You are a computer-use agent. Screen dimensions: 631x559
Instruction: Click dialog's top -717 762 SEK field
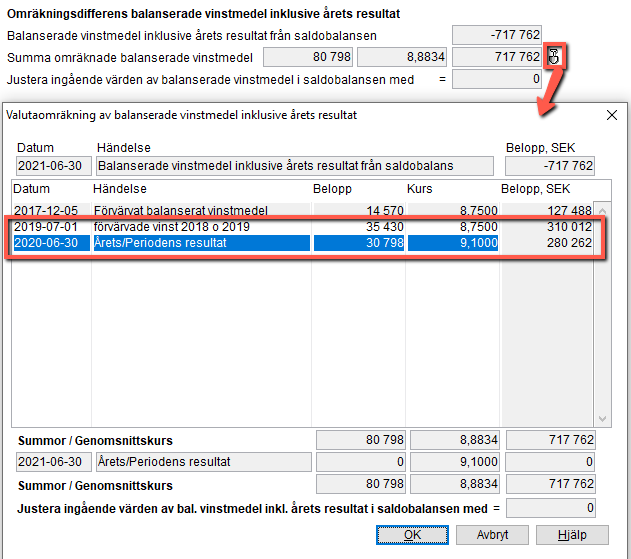[550, 166]
